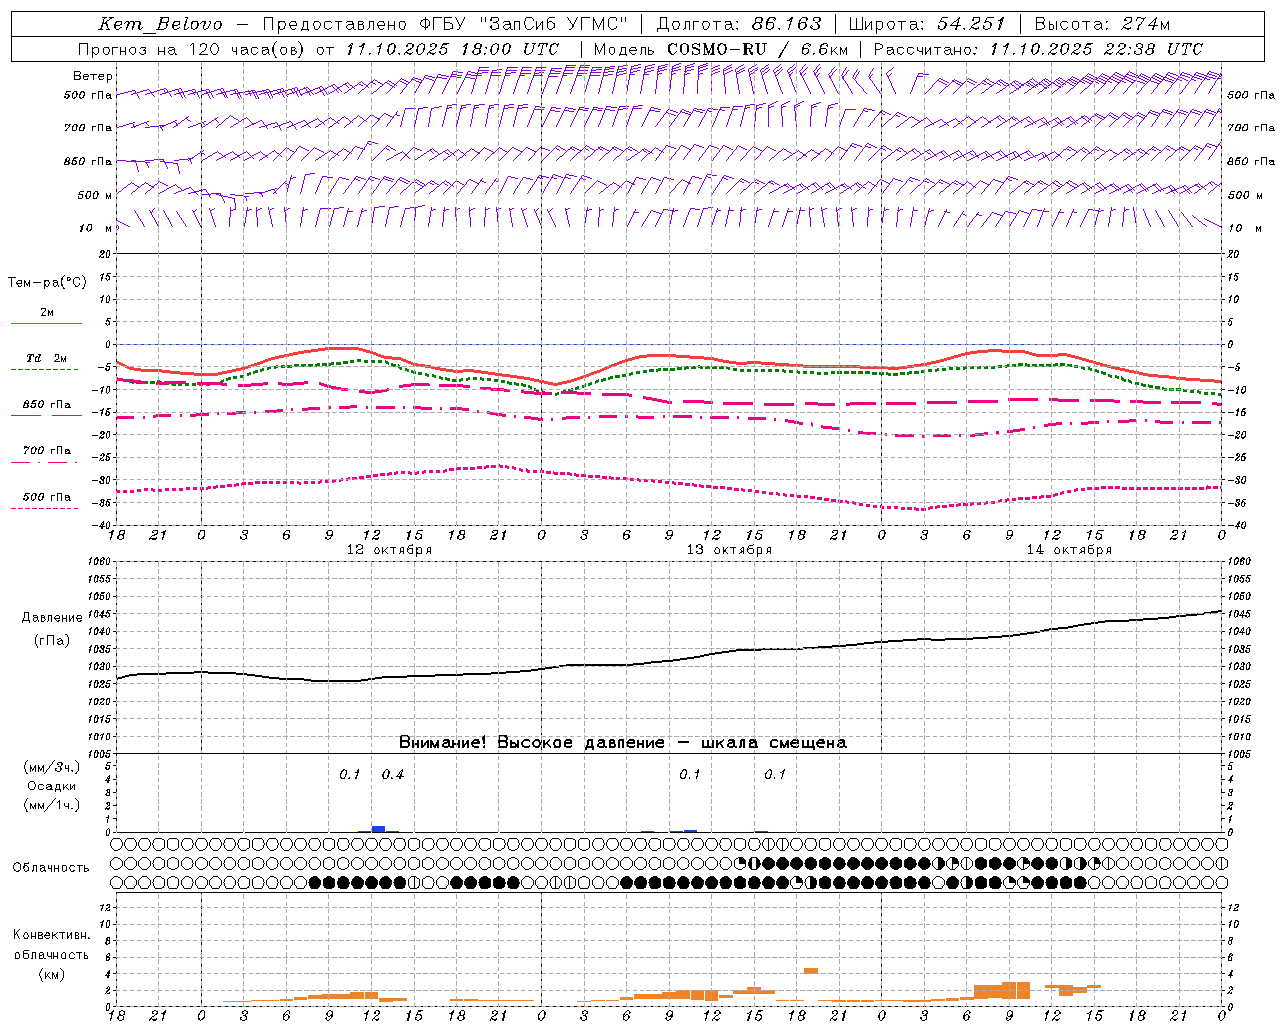The height and width of the screenshot is (1024, 1280).
Task: Click the 500 гПа temperature legend dotted sample
Action: [x=44, y=508]
